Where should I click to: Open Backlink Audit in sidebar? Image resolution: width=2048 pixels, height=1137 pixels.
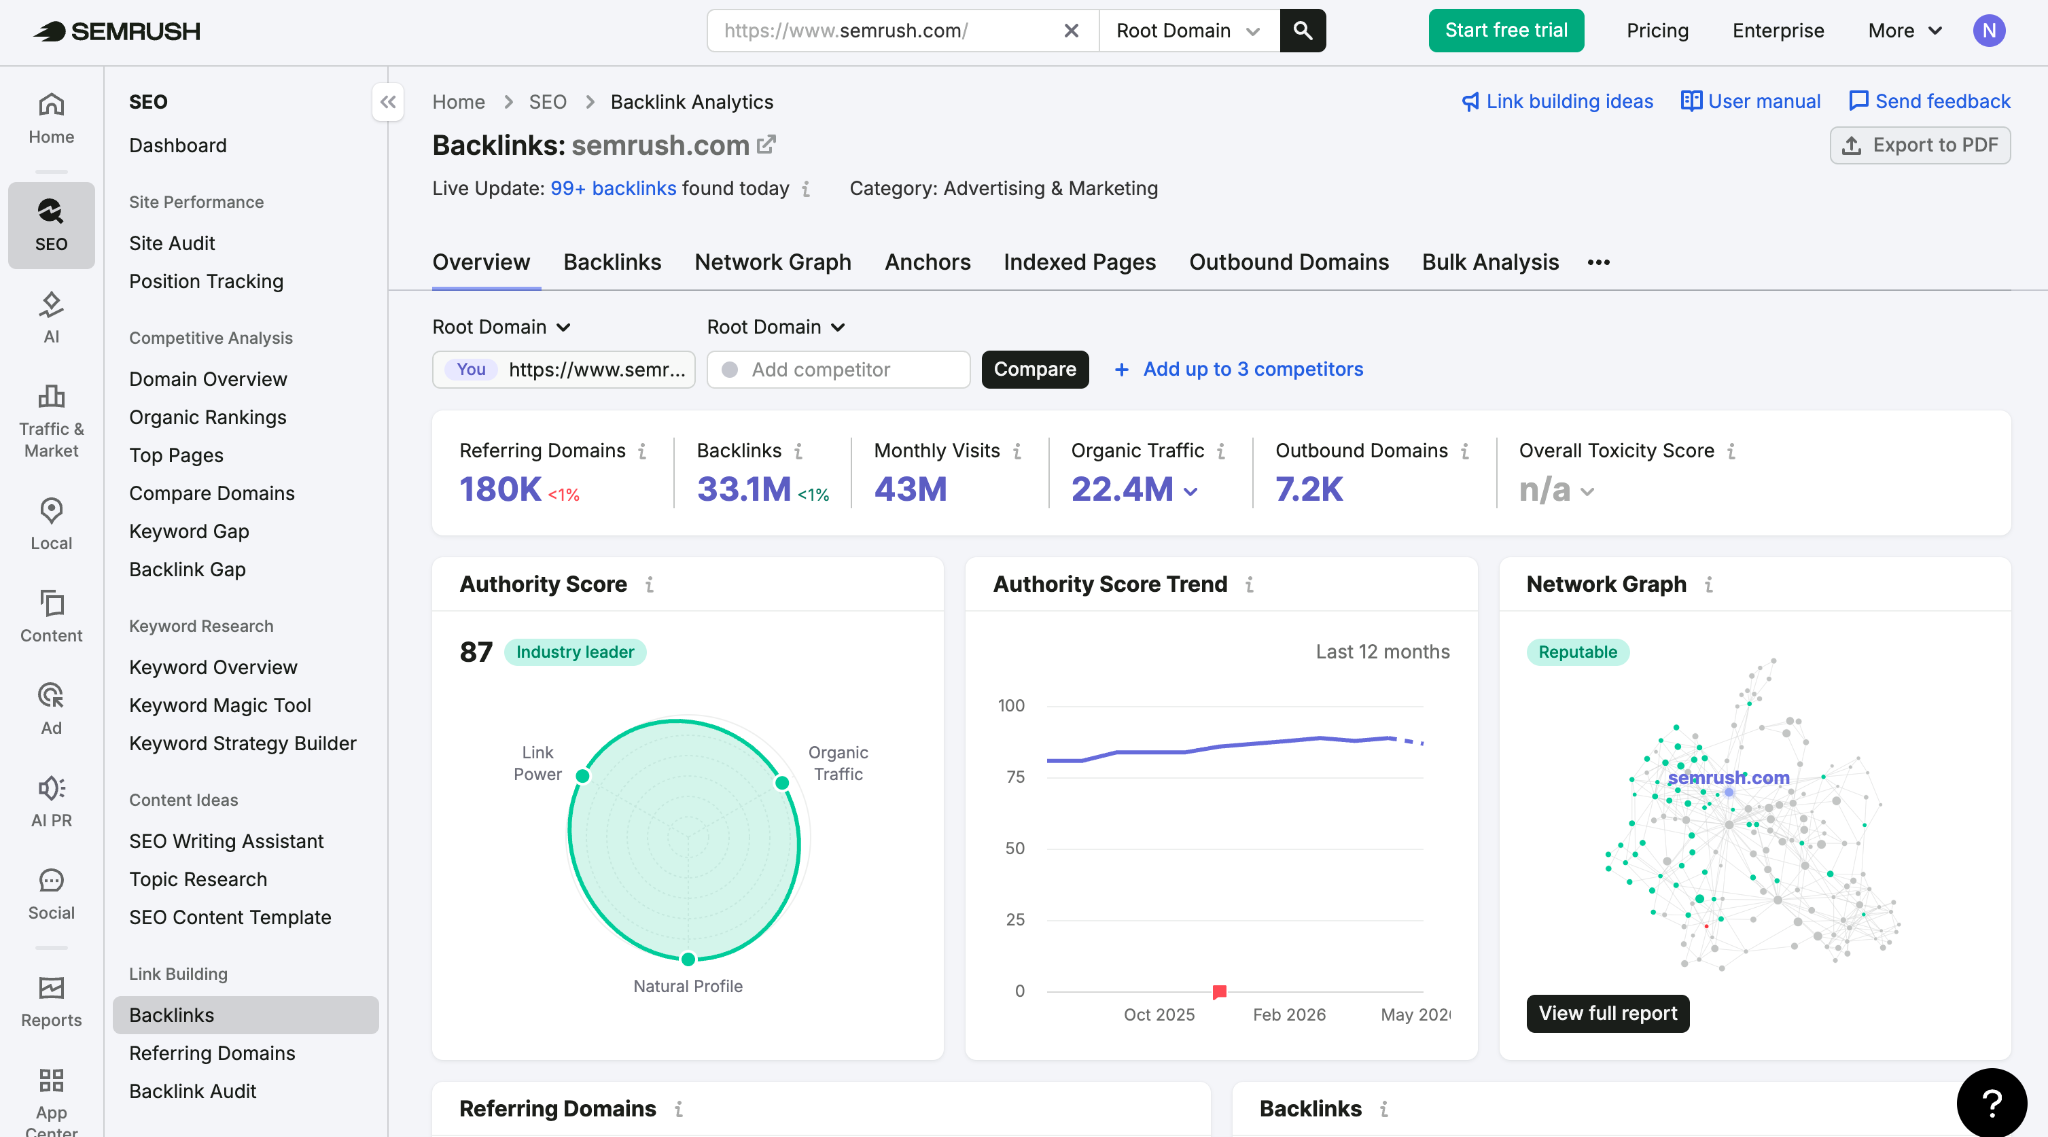[192, 1091]
